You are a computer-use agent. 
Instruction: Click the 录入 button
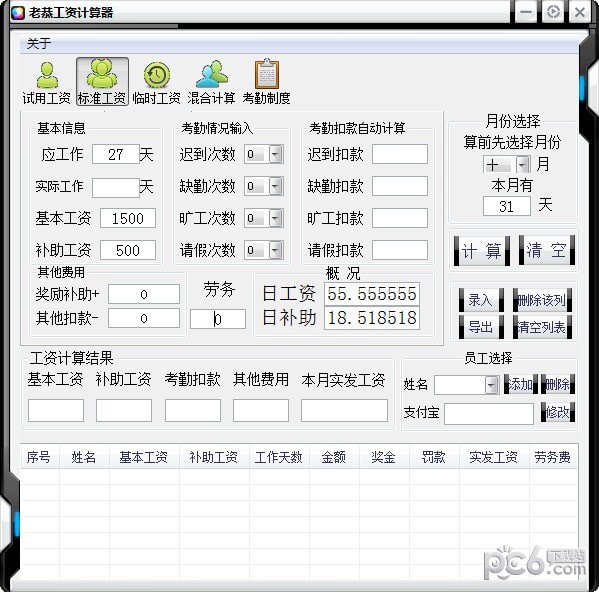481,300
